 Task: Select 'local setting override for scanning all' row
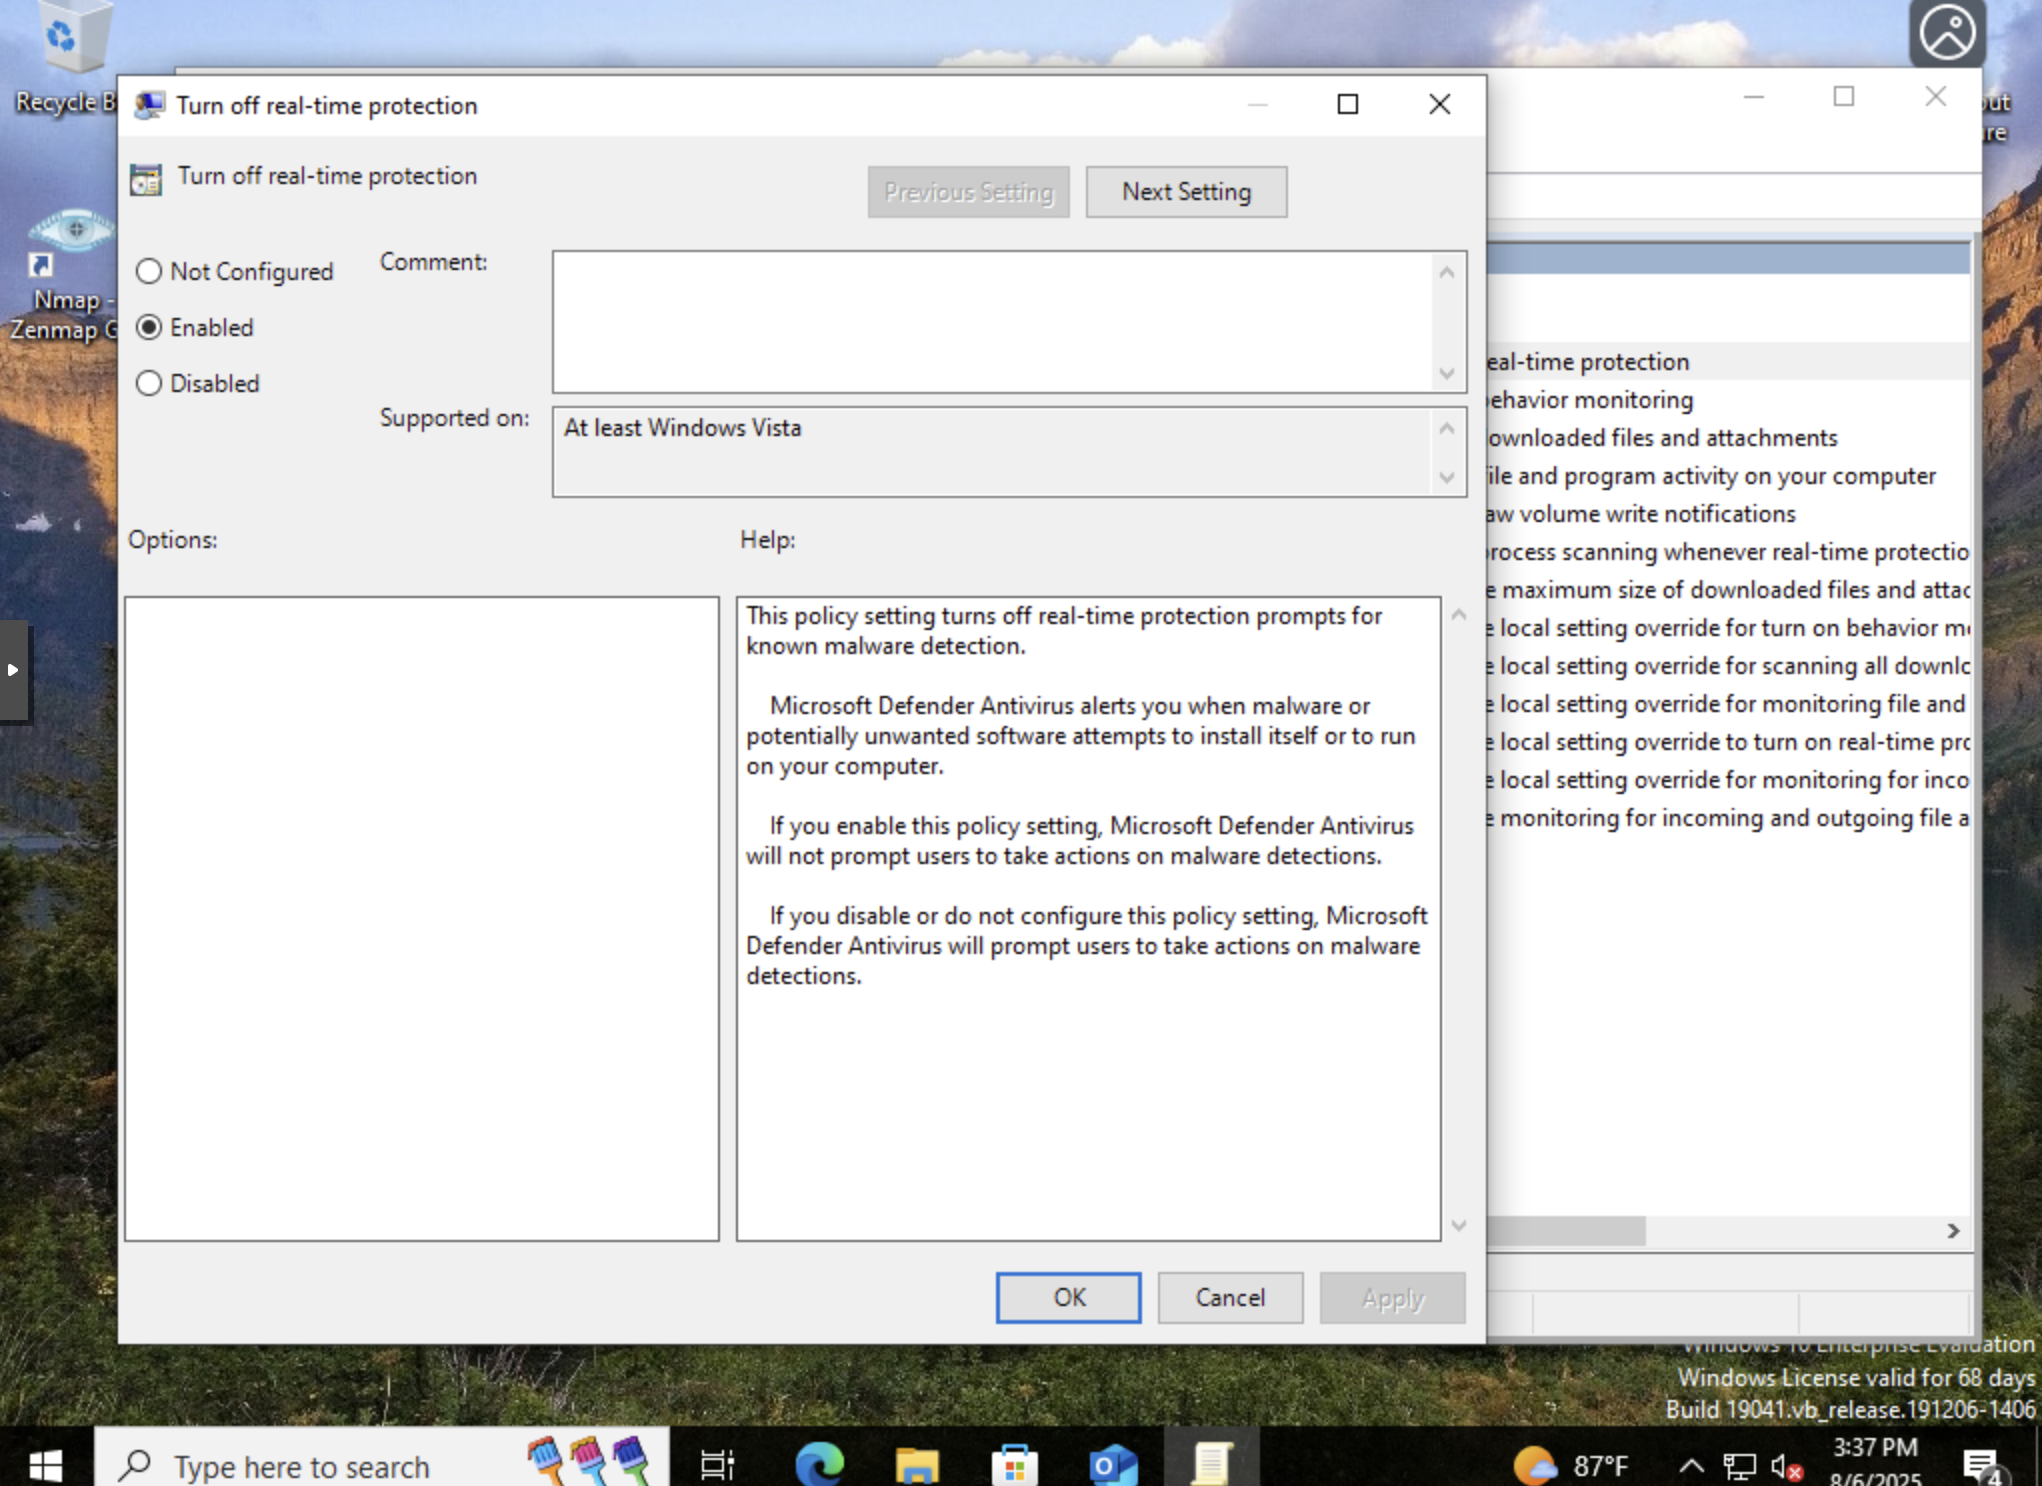pyautogui.click(x=1728, y=666)
